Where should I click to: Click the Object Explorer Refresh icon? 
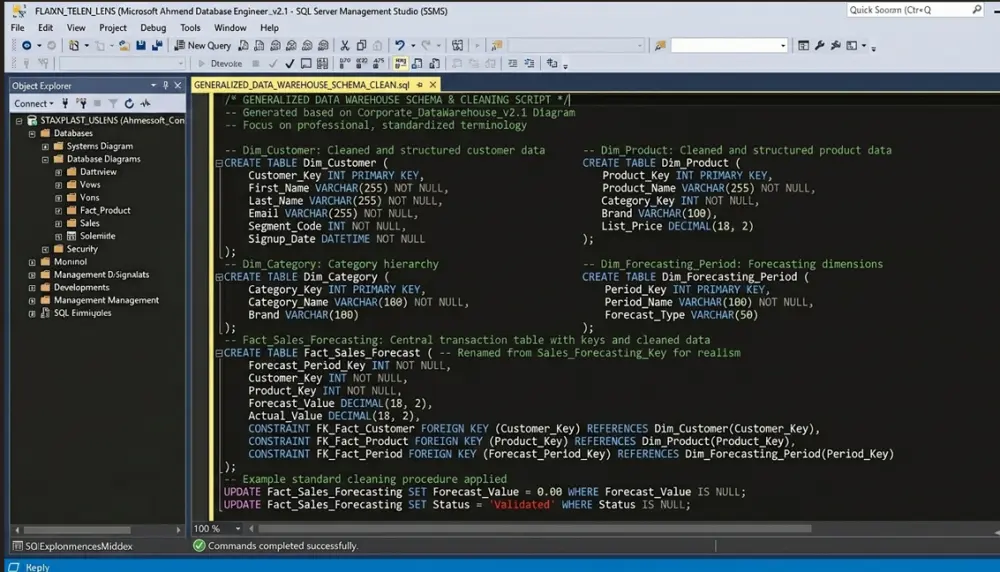click(x=129, y=103)
